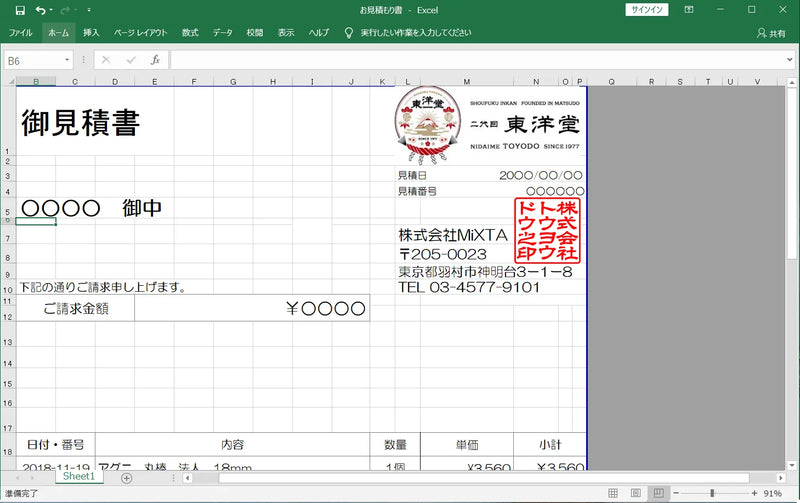The height and width of the screenshot is (503, 800).
Task: Switch to Page Layout view icon
Action: (636, 493)
